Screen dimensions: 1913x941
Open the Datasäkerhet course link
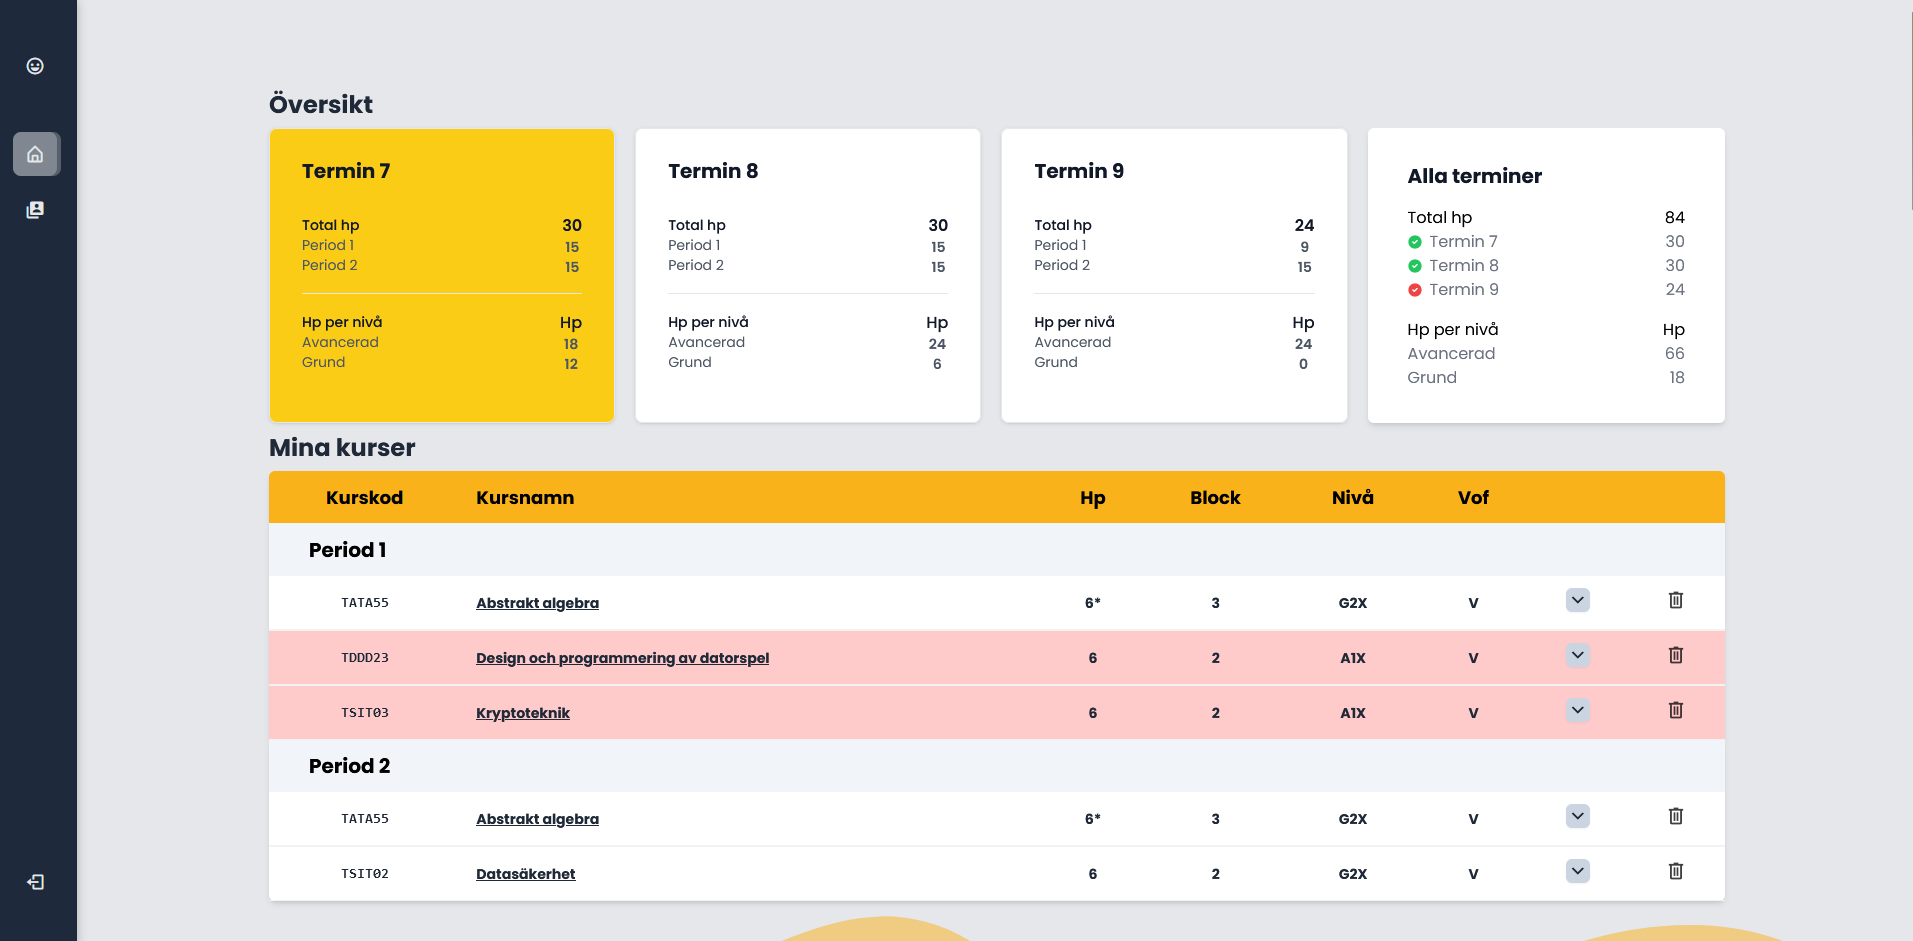click(525, 874)
